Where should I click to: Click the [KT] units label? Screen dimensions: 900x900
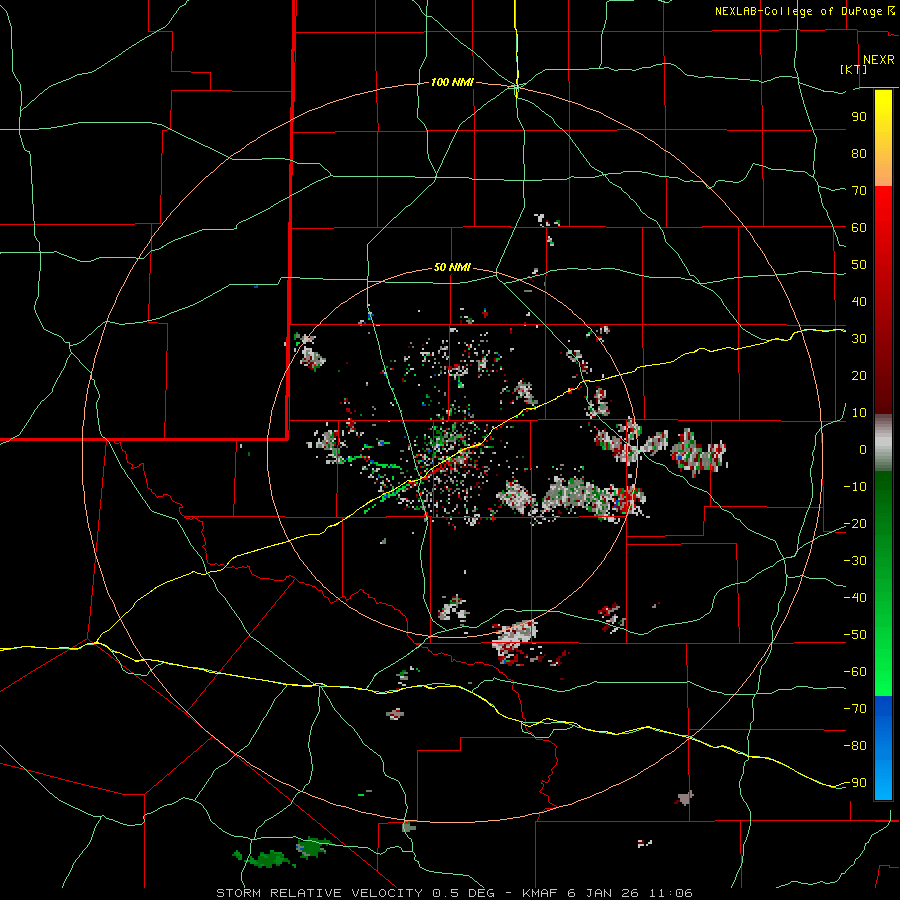pos(853,69)
